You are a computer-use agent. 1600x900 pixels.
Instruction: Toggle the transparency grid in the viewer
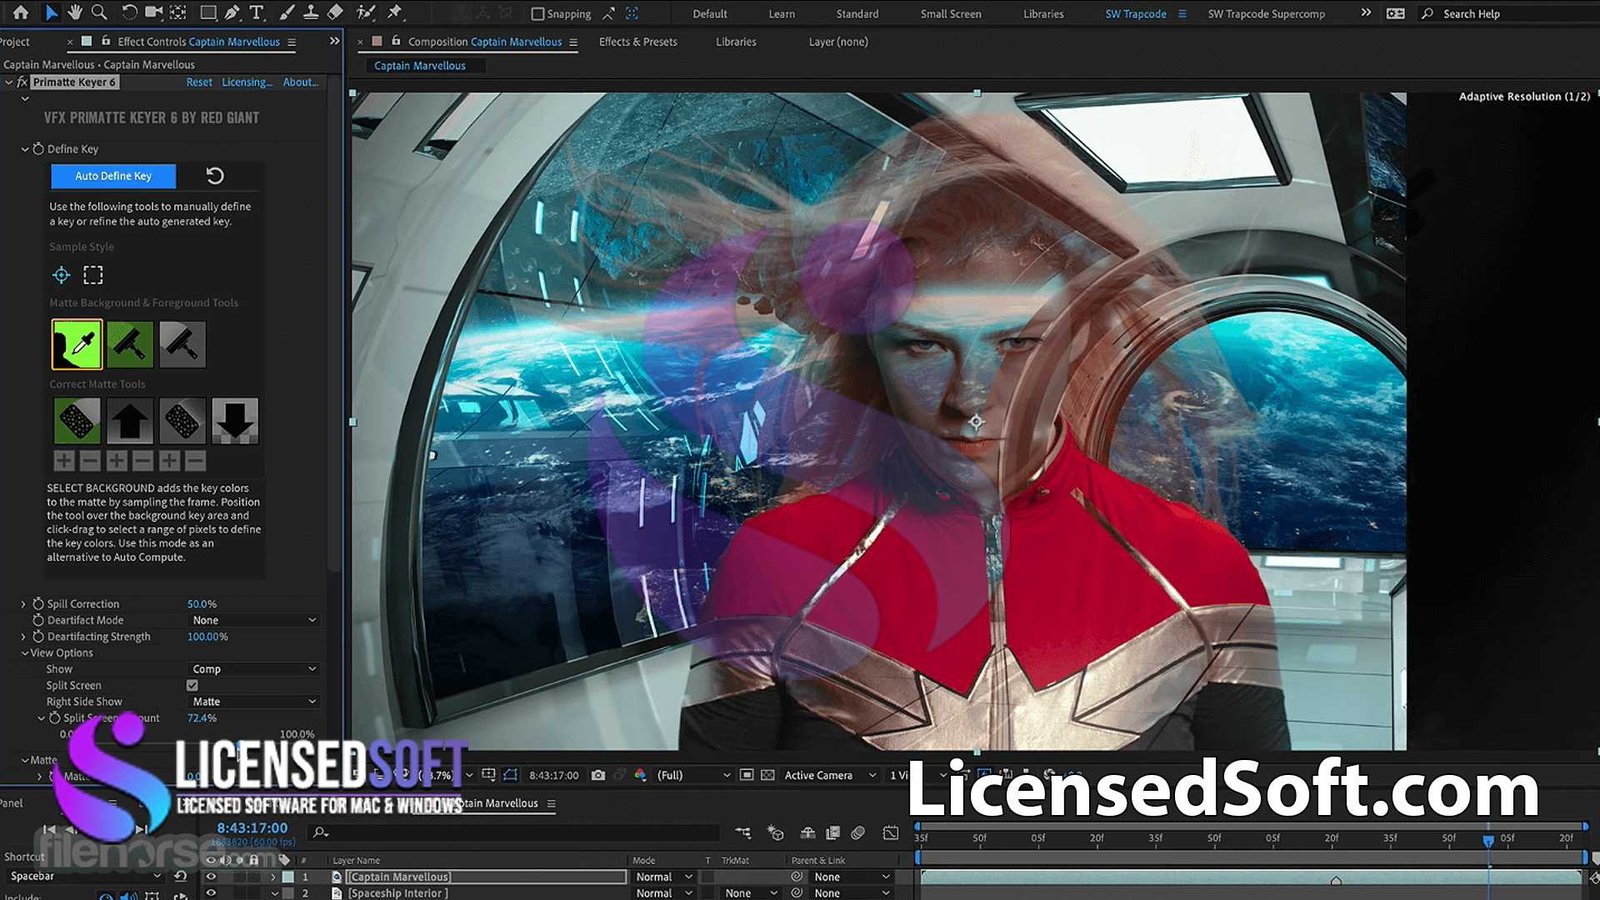pos(768,775)
